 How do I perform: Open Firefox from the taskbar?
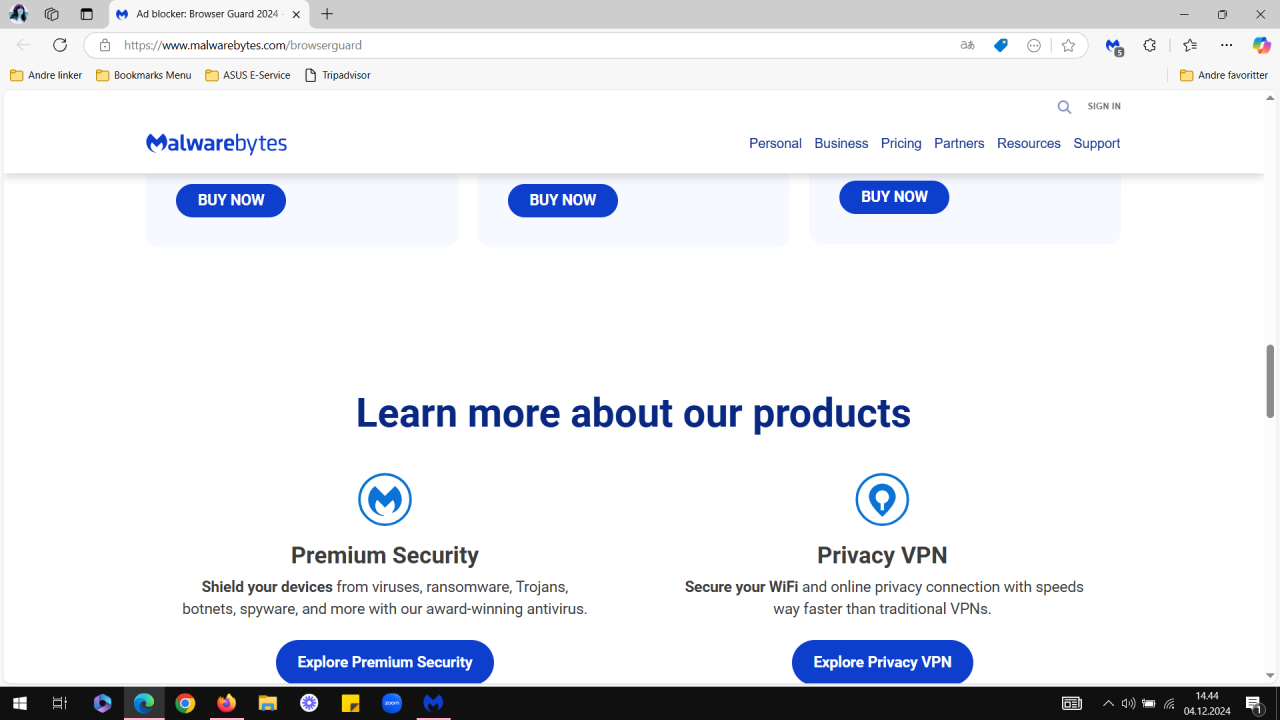pos(227,703)
